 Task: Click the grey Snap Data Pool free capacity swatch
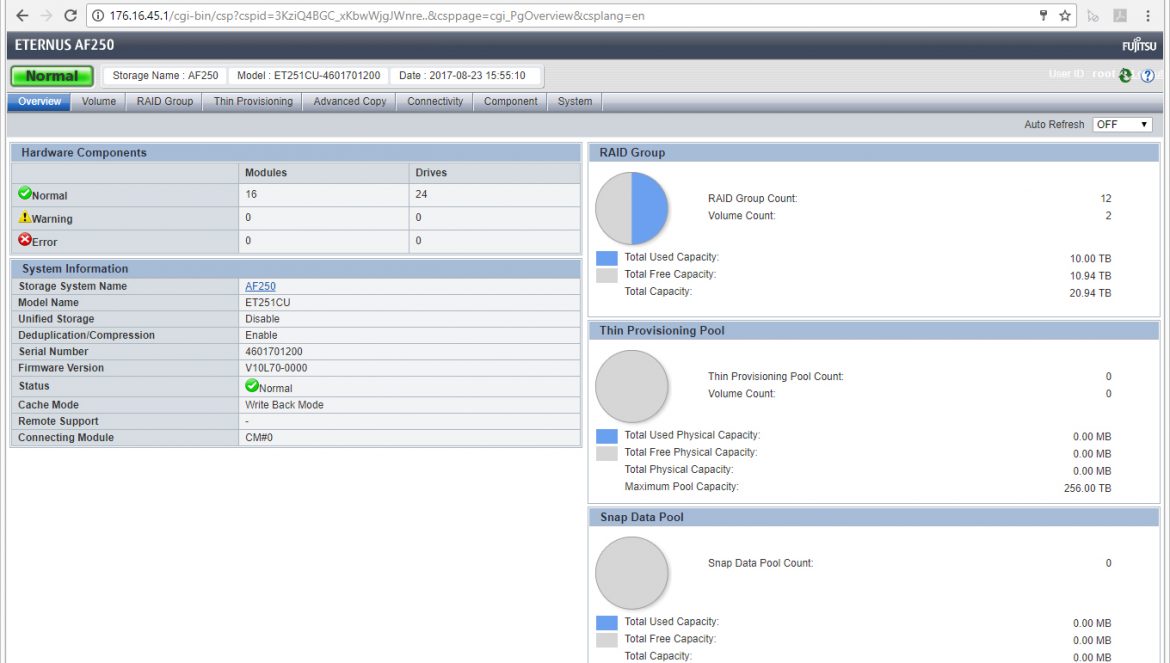pyautogui.click(x=607, y=640)
